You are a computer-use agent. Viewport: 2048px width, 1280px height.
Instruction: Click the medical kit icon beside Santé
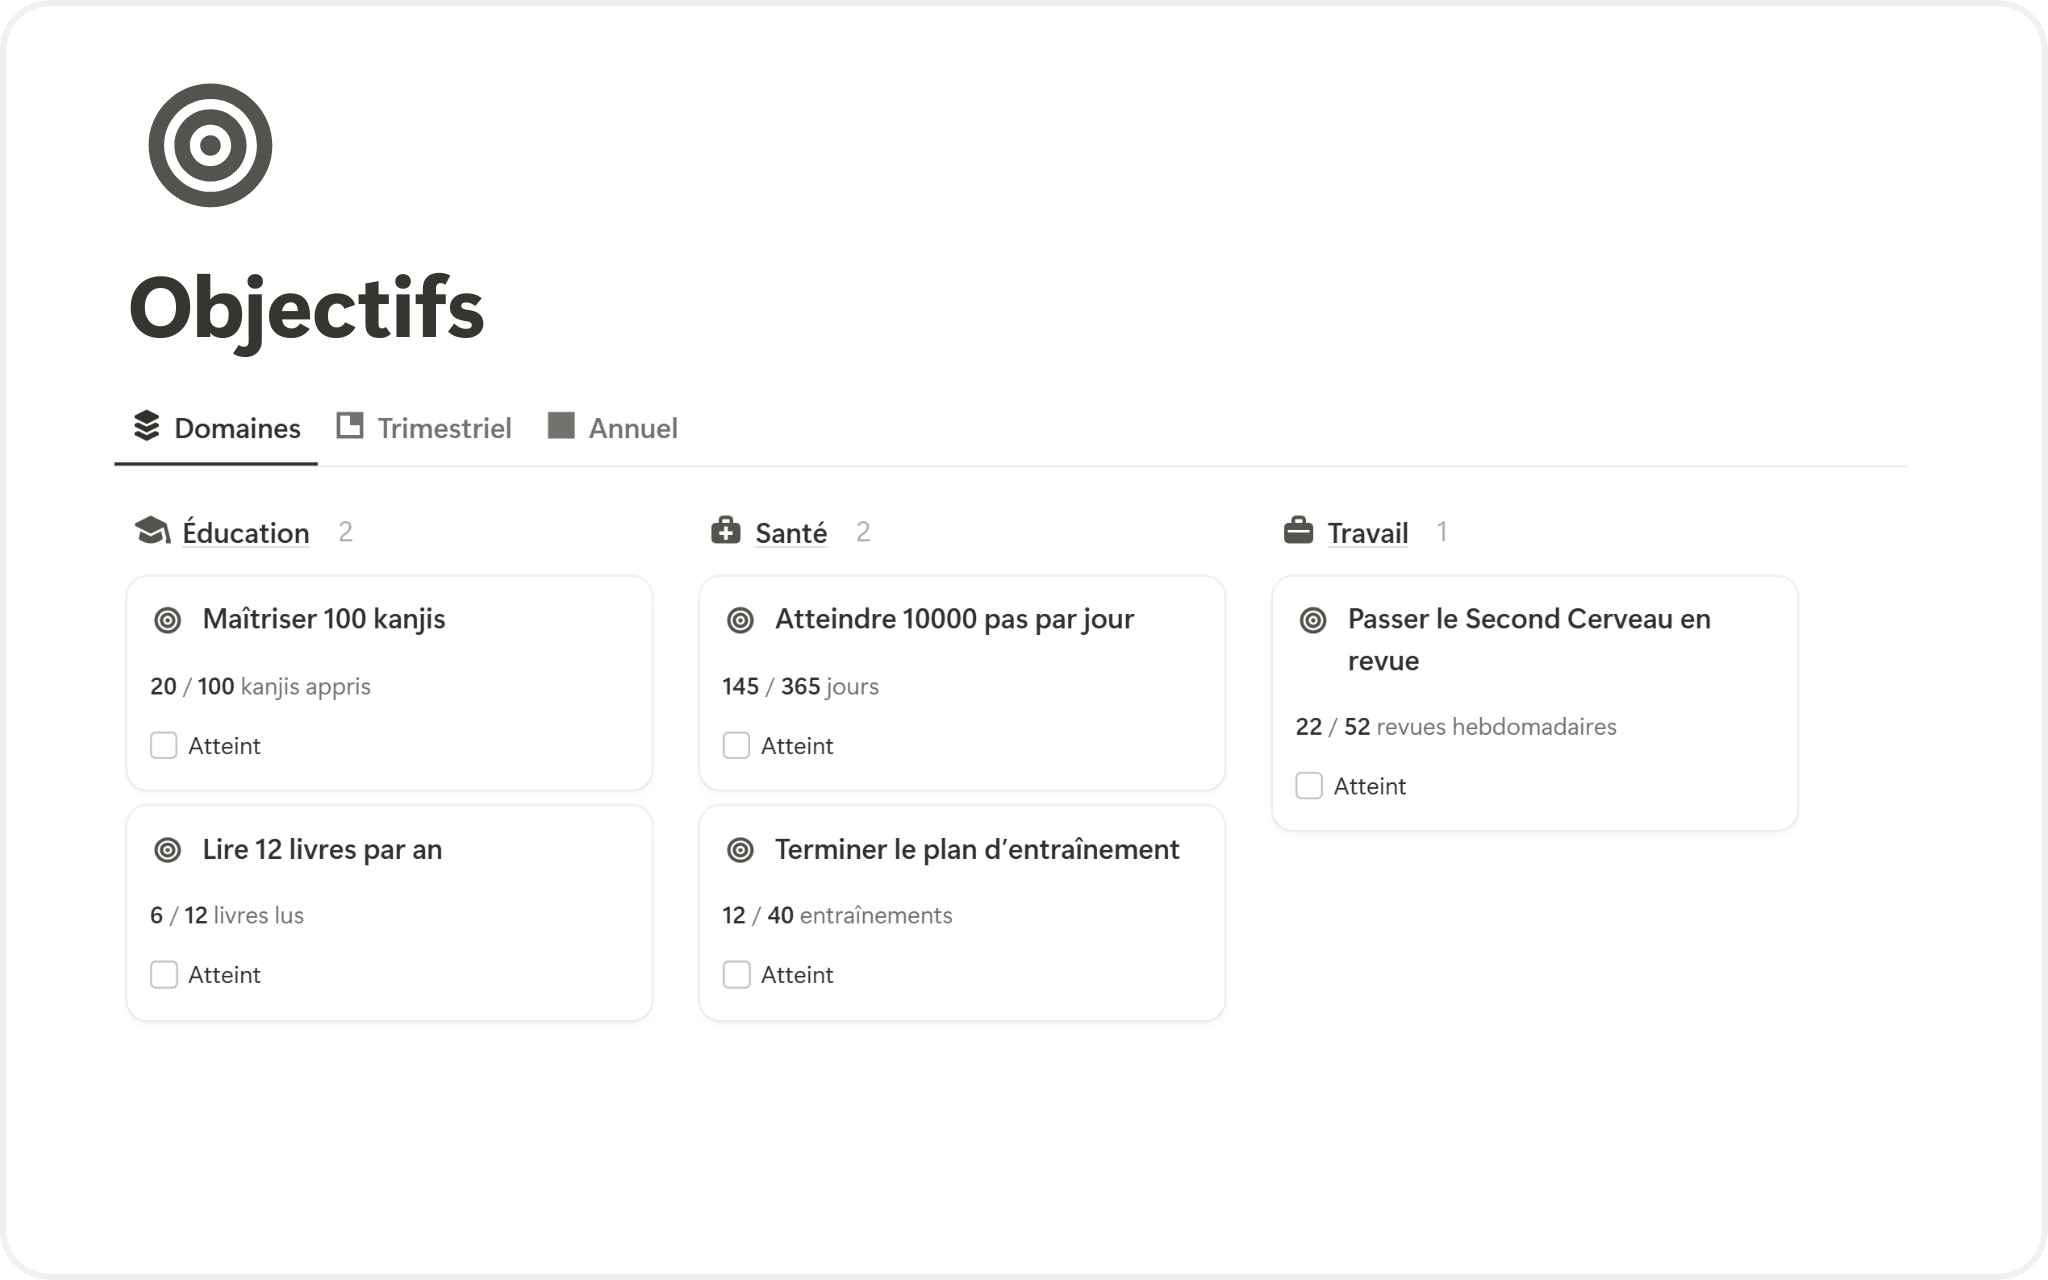pos(725,531)
